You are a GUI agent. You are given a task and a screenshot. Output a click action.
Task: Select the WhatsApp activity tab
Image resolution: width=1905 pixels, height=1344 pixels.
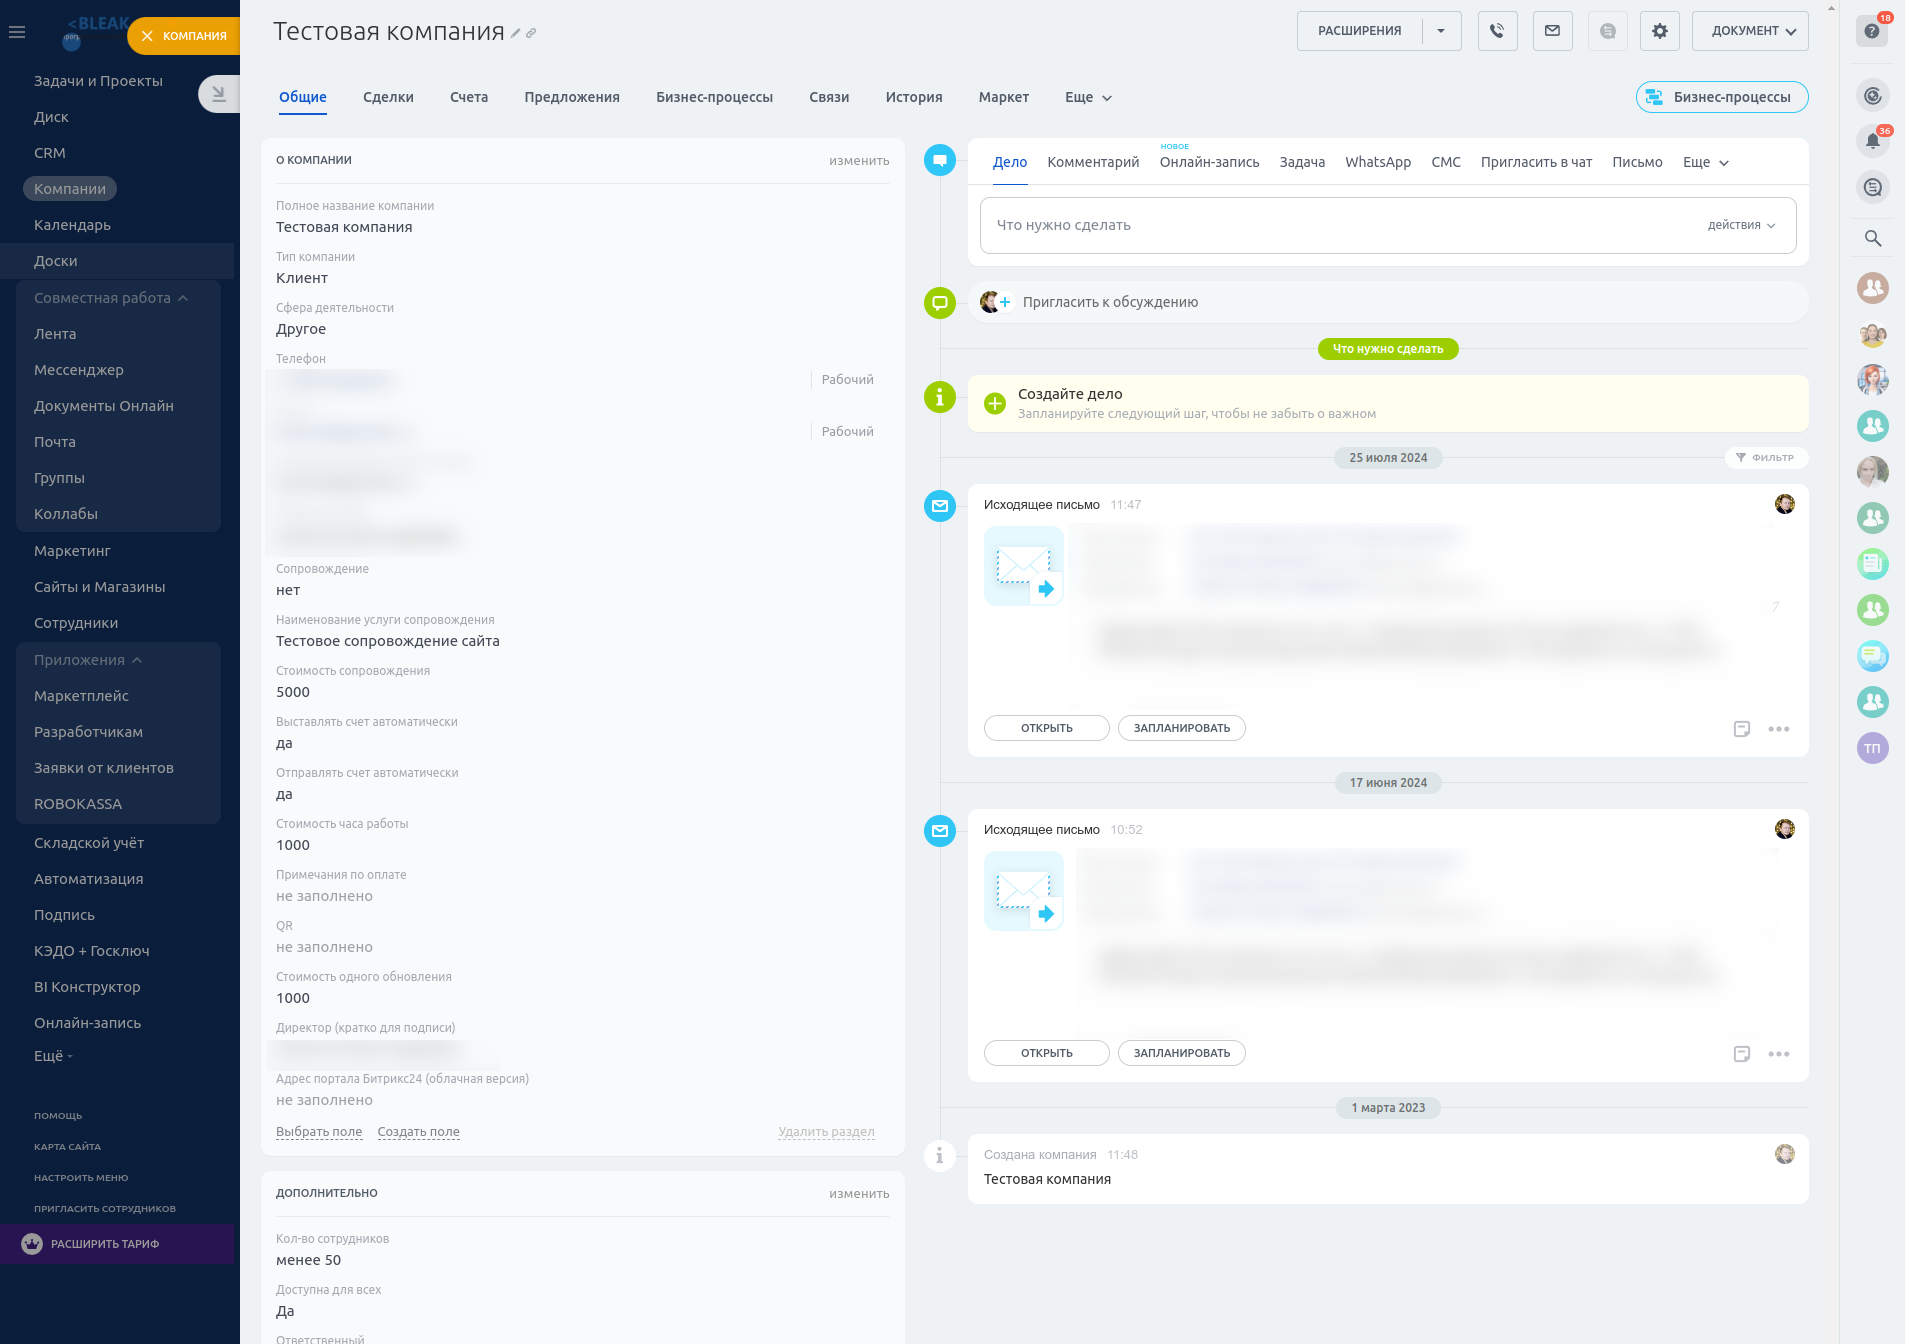click(x=1378, y=163)
